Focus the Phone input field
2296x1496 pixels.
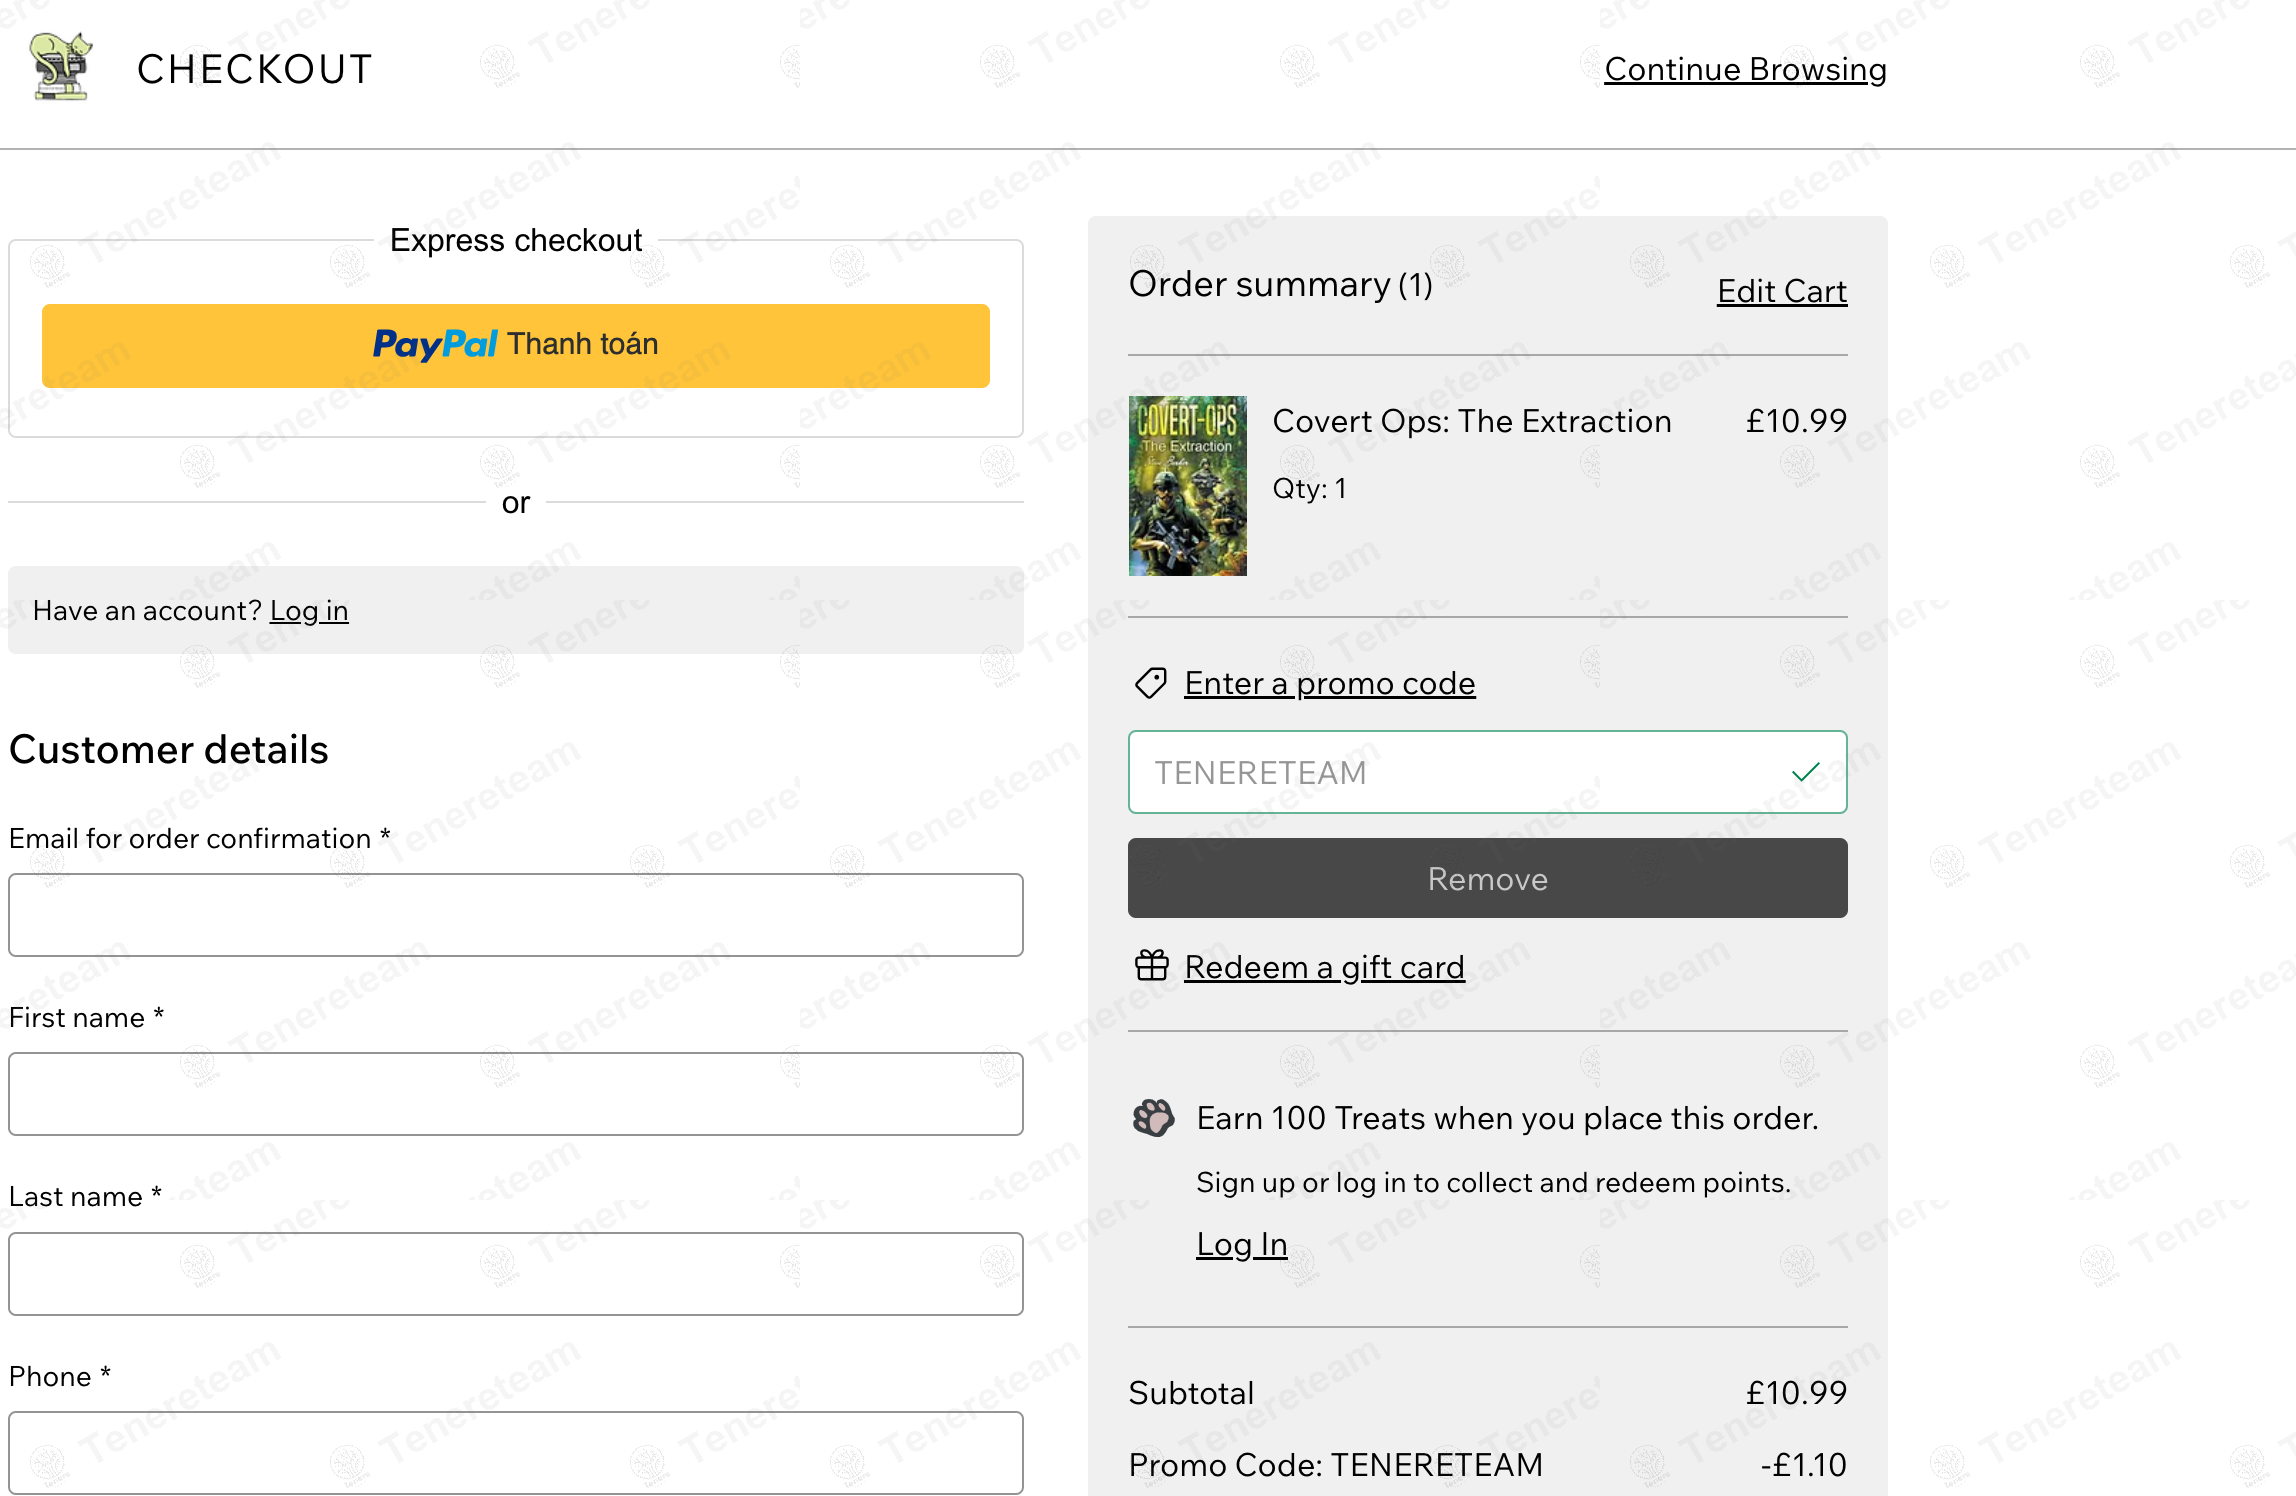pos(516,1453)
